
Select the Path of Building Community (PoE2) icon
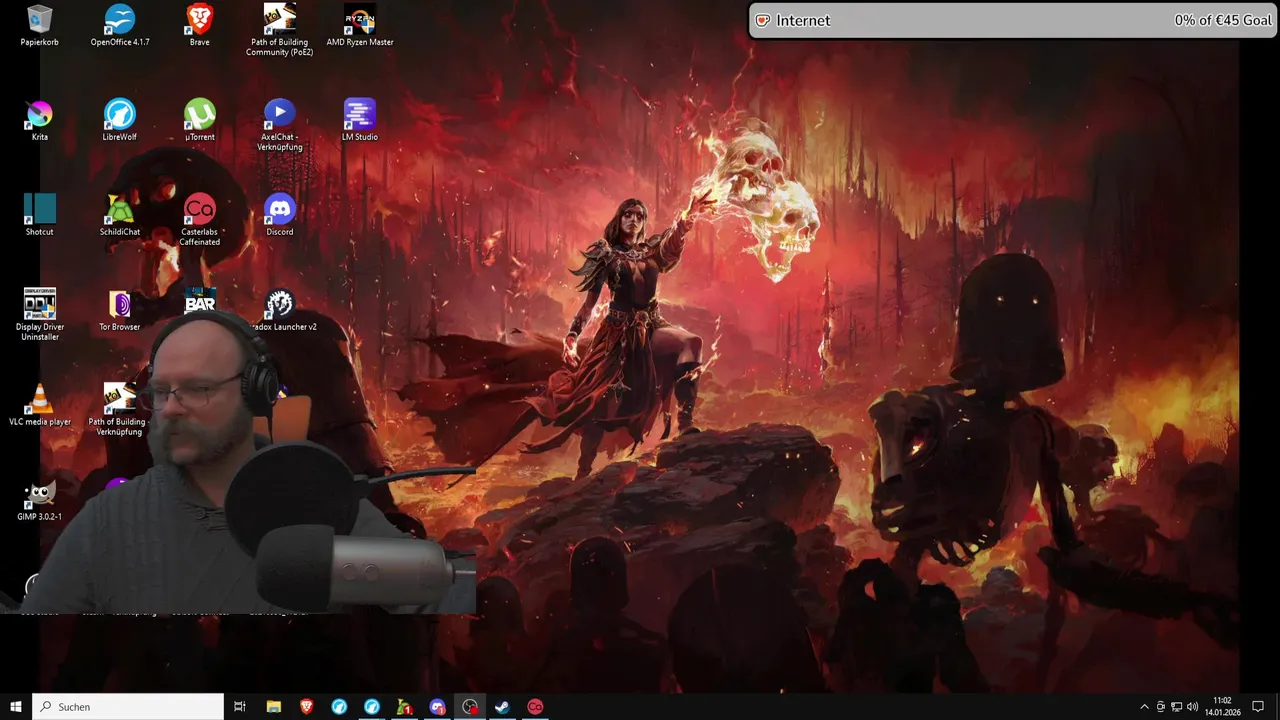click(x=280, y=30)
